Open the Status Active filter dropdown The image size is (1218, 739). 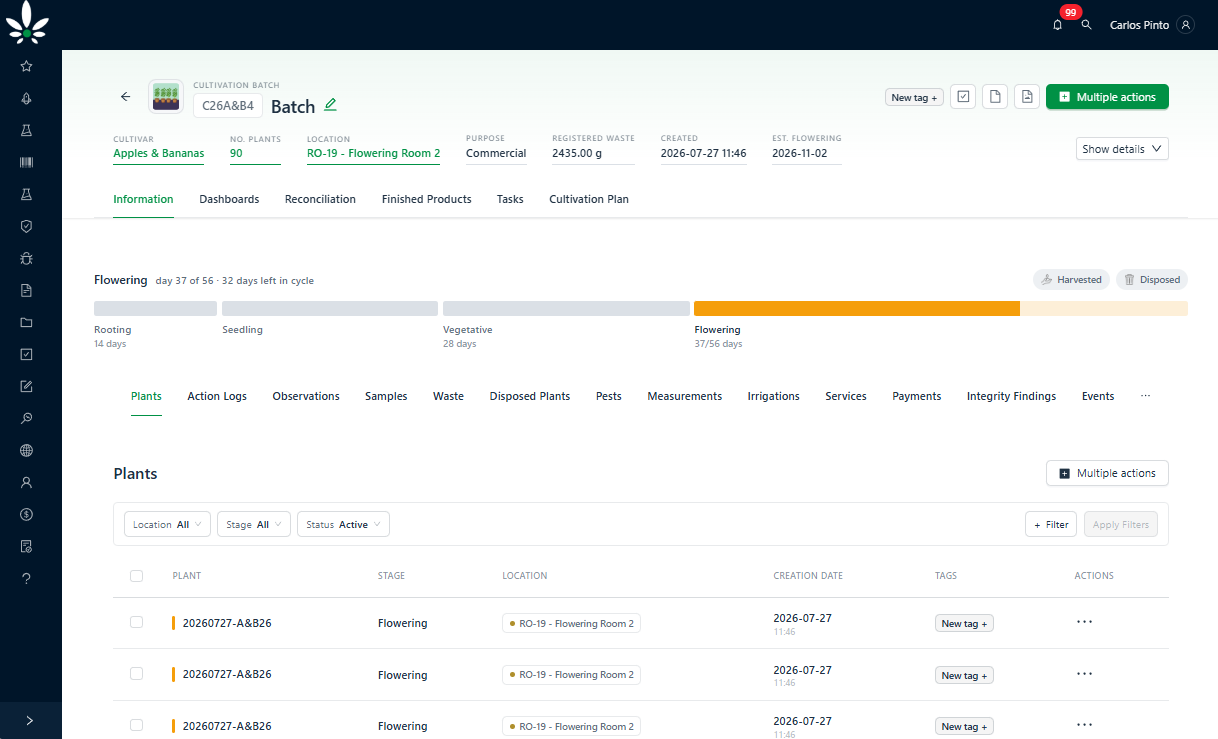click(343, 524)
